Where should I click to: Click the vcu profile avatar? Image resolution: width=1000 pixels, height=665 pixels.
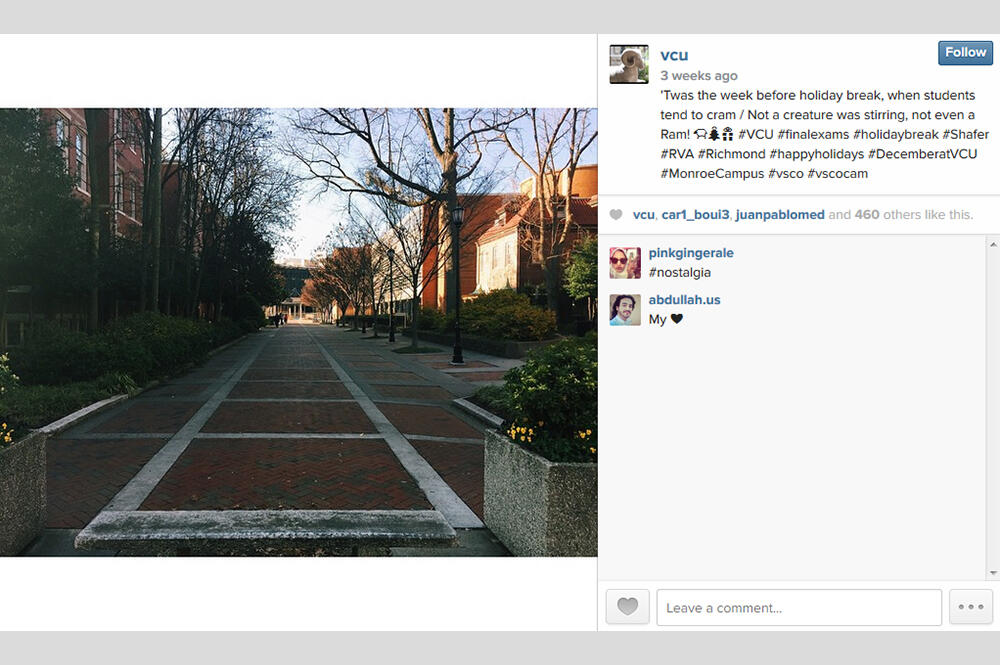pos(629,64)
